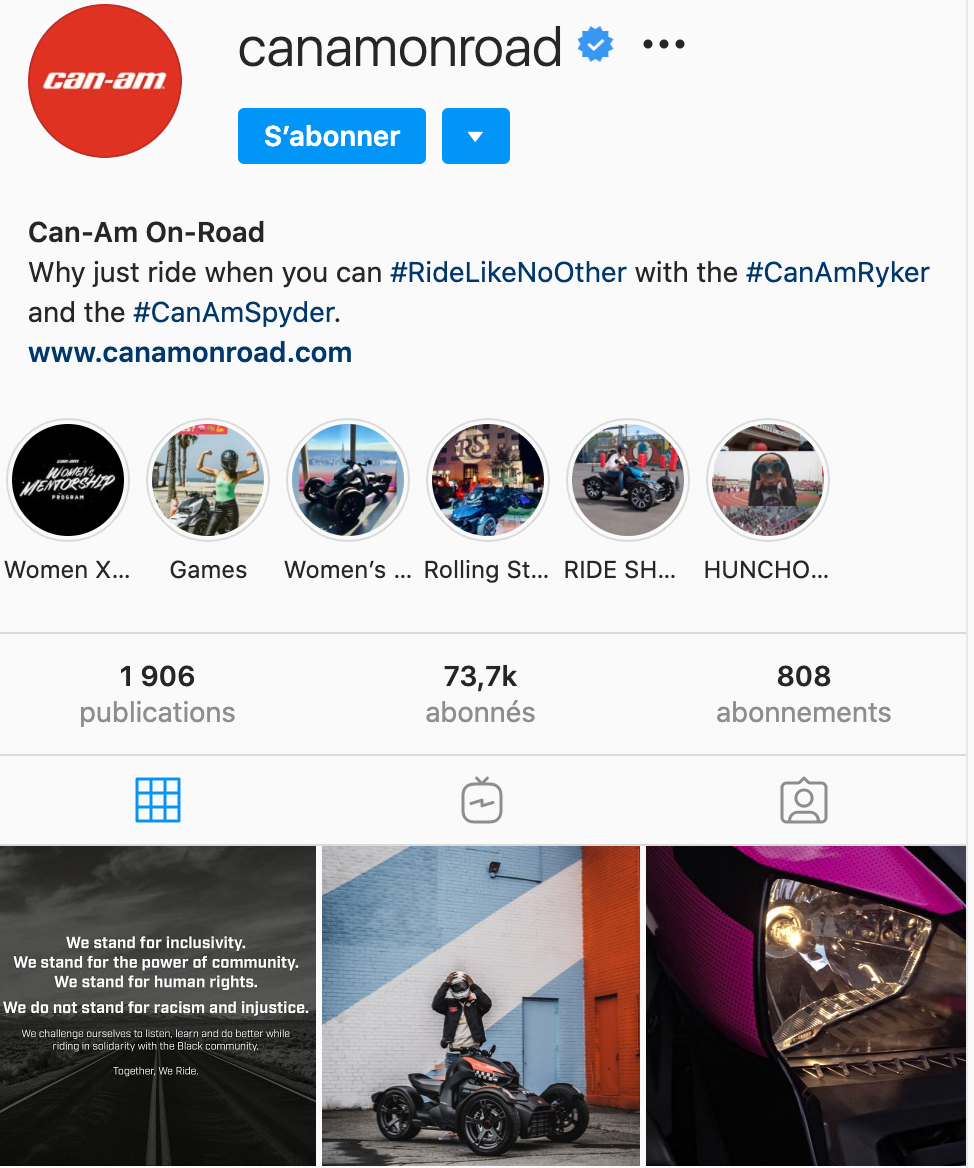Open the #CanAmRyker hashtag
This screenshot has height=1168, width=974.
(x=838, y=273)
